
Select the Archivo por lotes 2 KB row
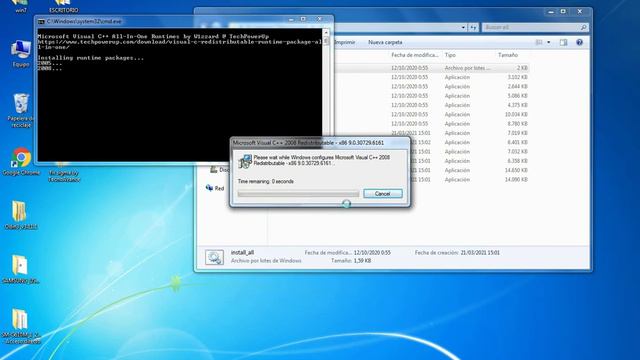coord(432,68)
